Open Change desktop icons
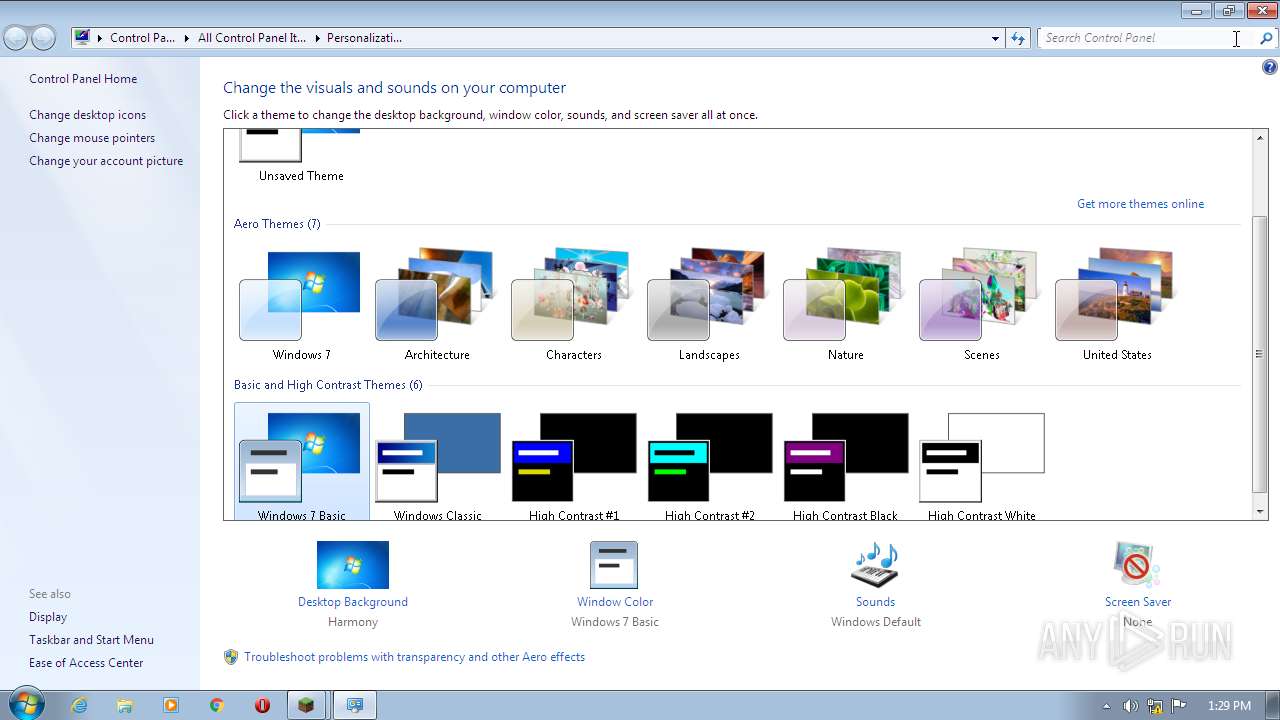 click(x=87, y=115)
